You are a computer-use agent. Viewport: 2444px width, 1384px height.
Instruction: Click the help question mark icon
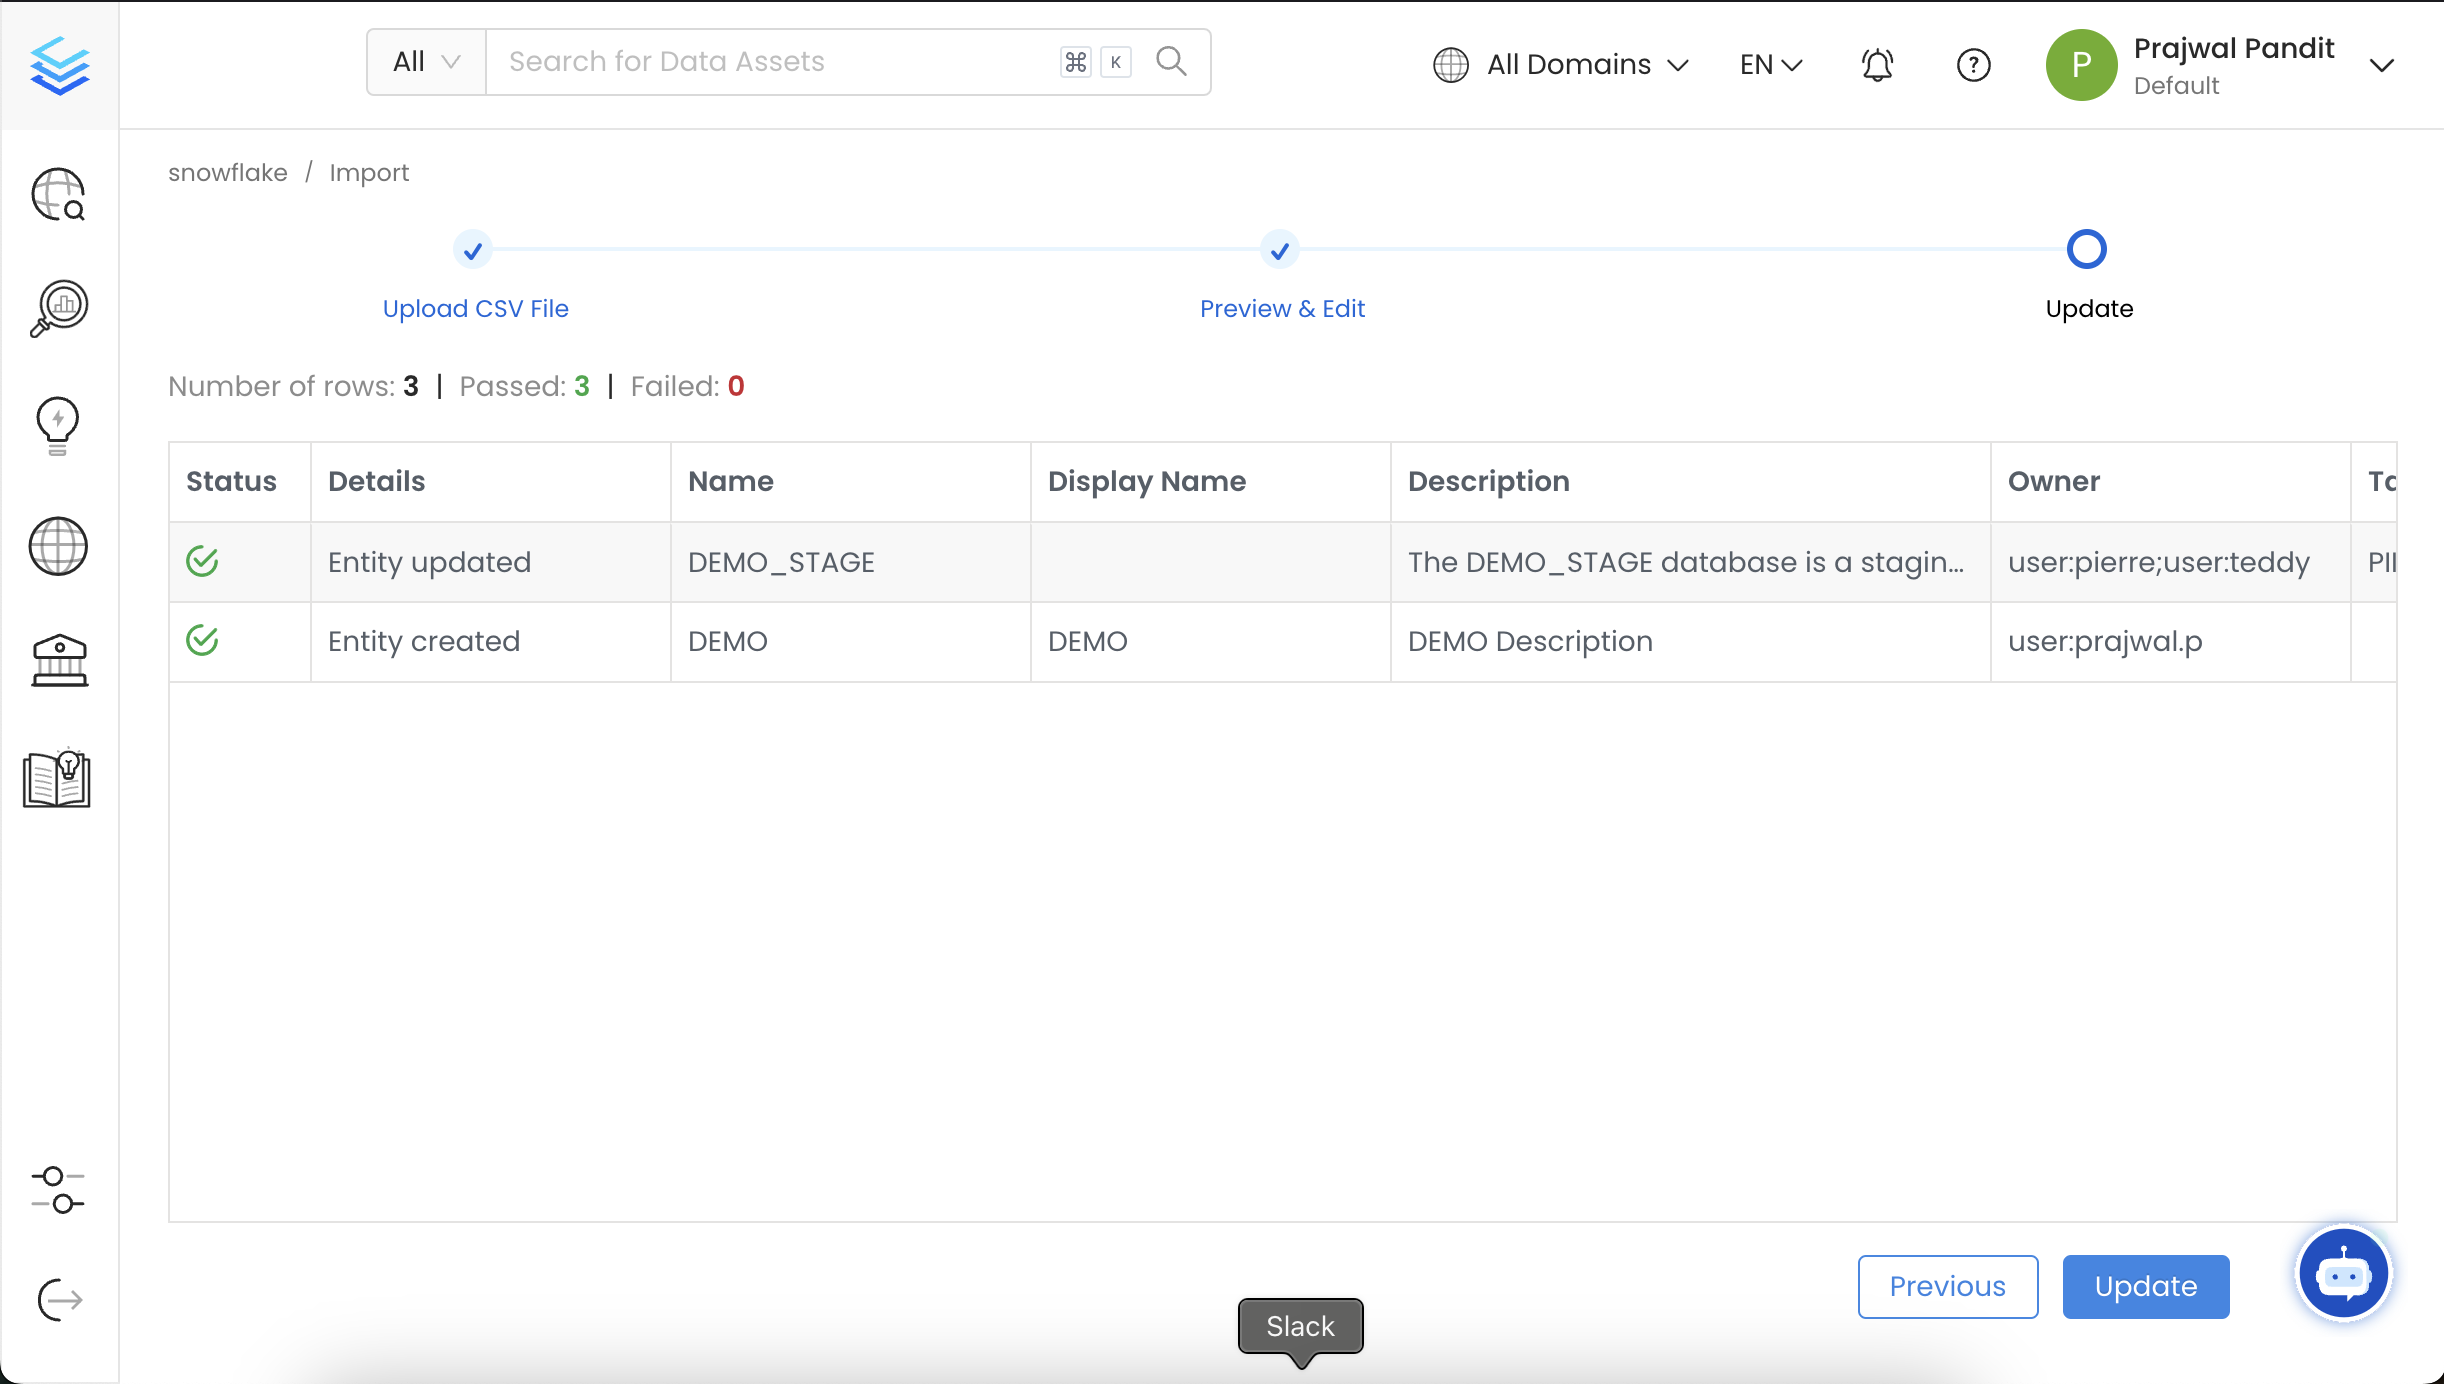pyautogui.click(x=1973, y=64)
